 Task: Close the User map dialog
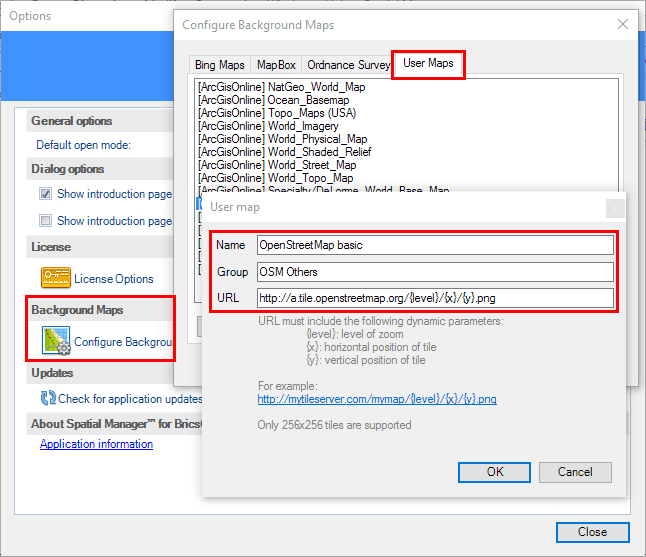(x=615, y=208)
